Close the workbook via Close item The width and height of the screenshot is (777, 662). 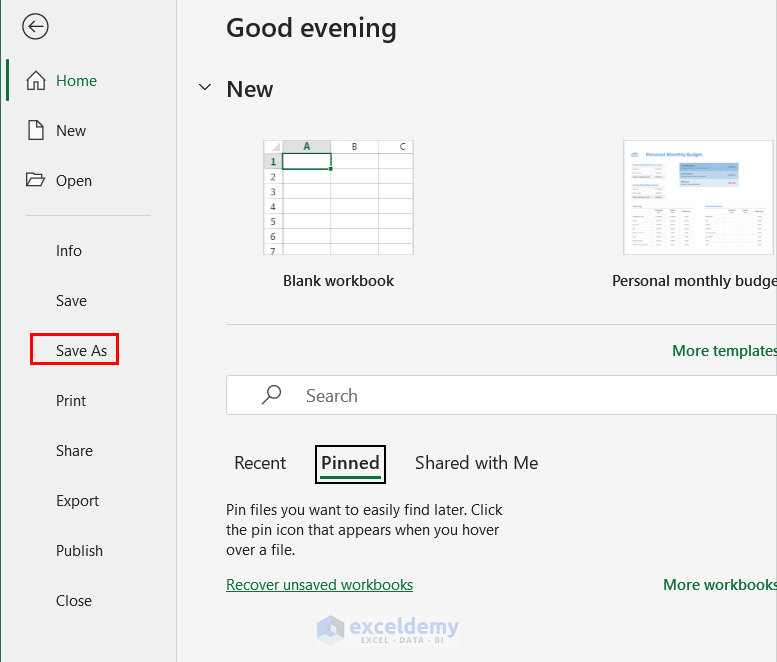pyautogui.click(x=74, y=601)
